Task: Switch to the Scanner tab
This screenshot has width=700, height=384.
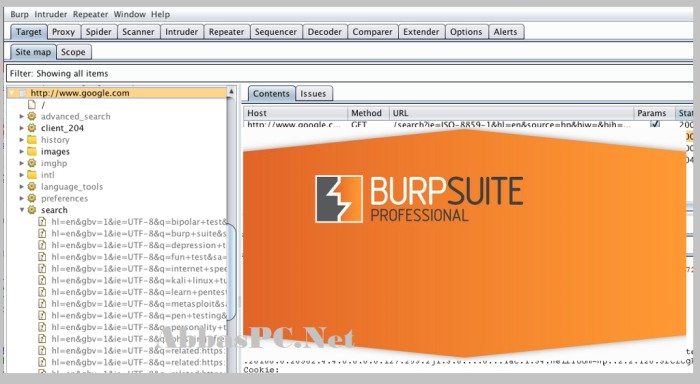Action: point(138,32)
